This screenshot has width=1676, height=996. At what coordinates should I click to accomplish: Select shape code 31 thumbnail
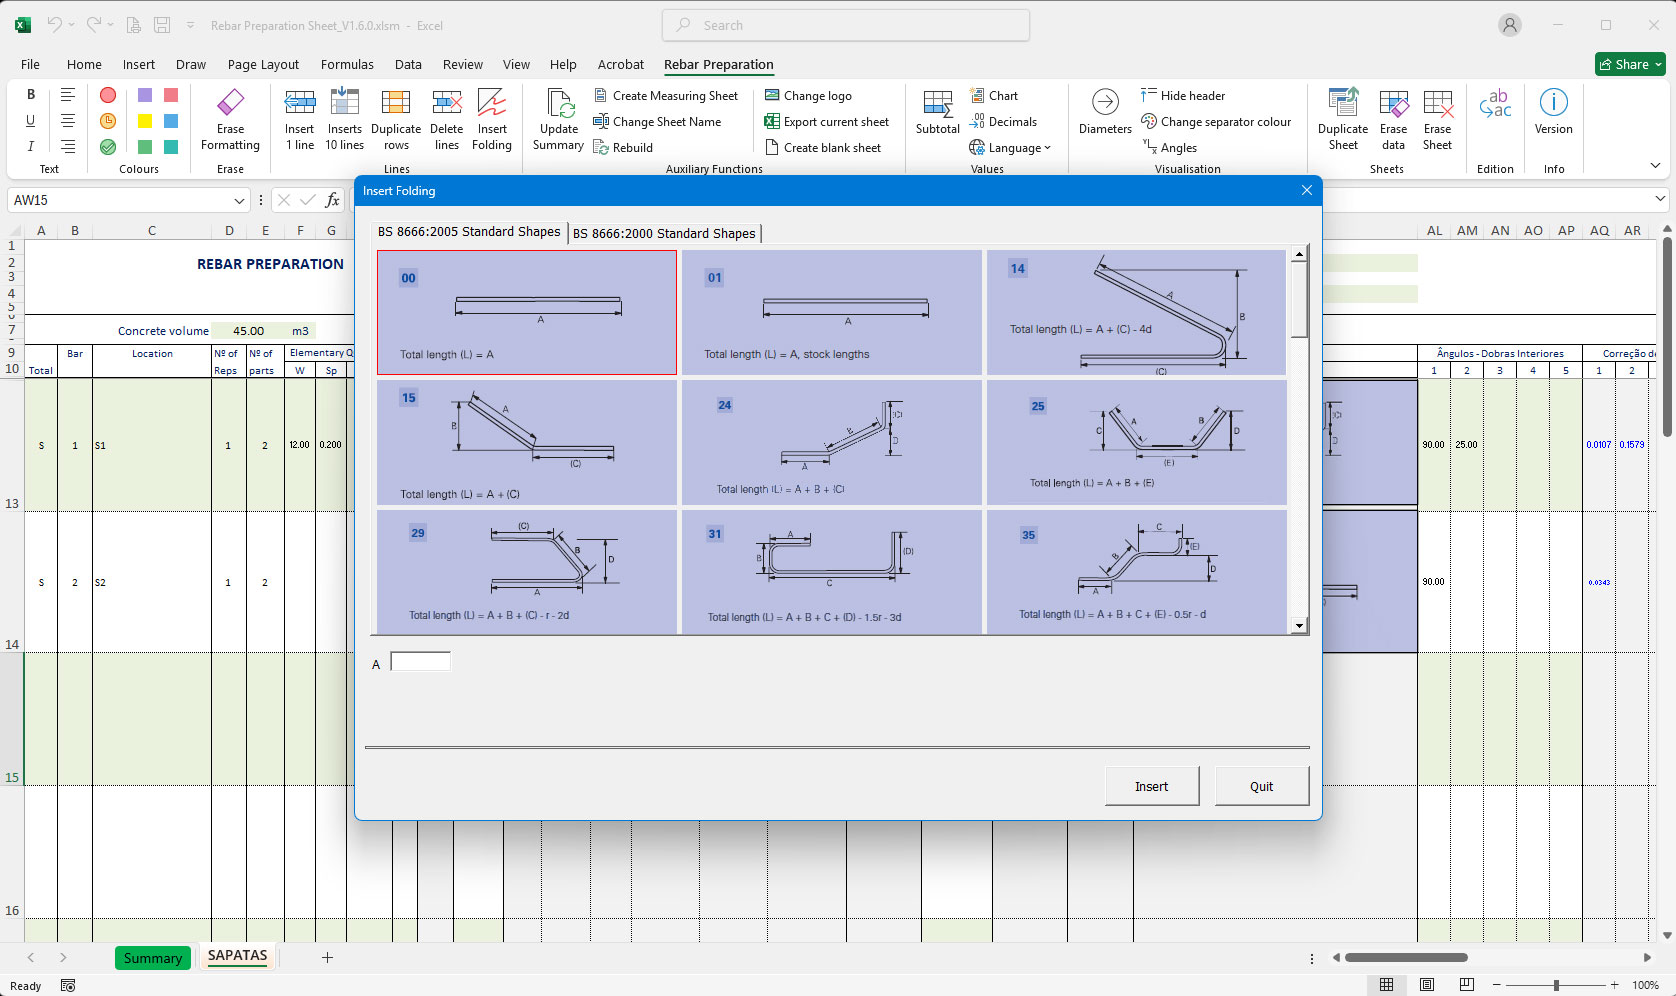click(832, 572)
